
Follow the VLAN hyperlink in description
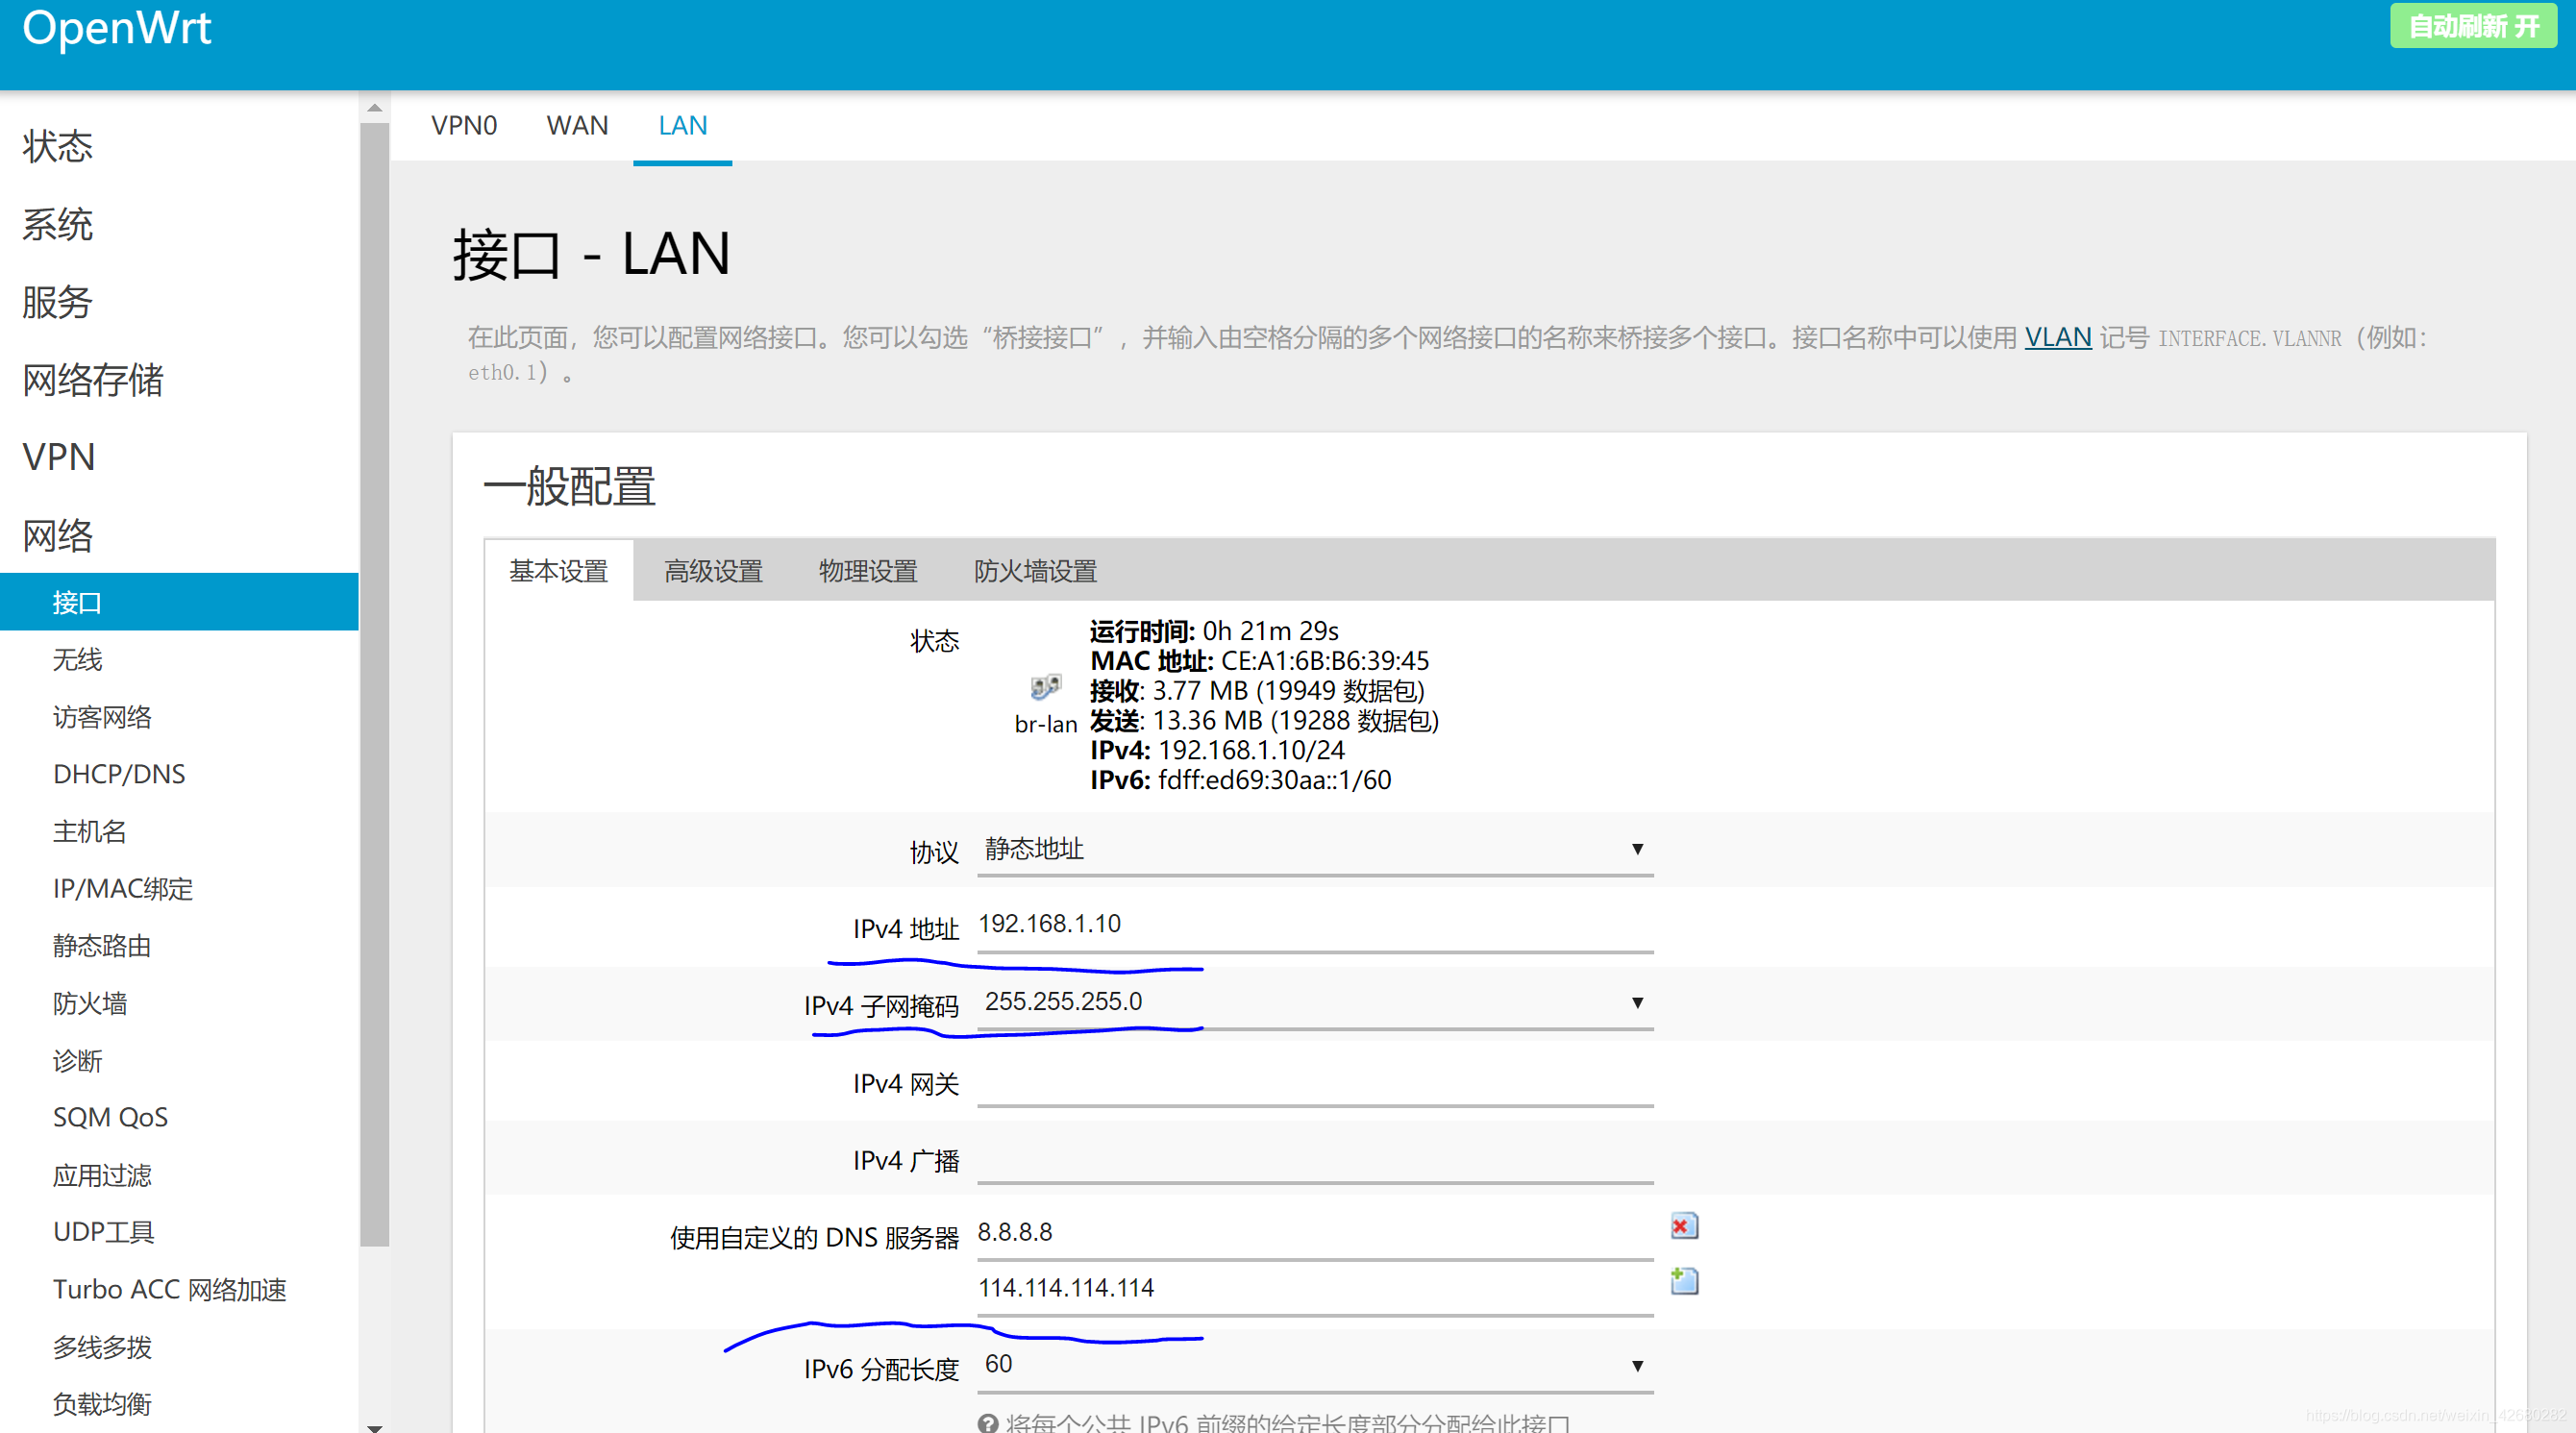click(x=2058, y=338)
